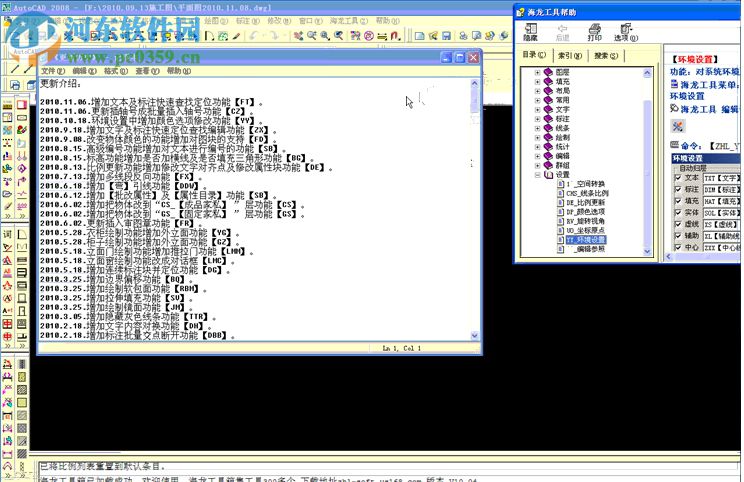Click the Undo arrow in AutoCAD toolbar
The width and height of the screenshot is (744, 482).
(x=255, y=36)
